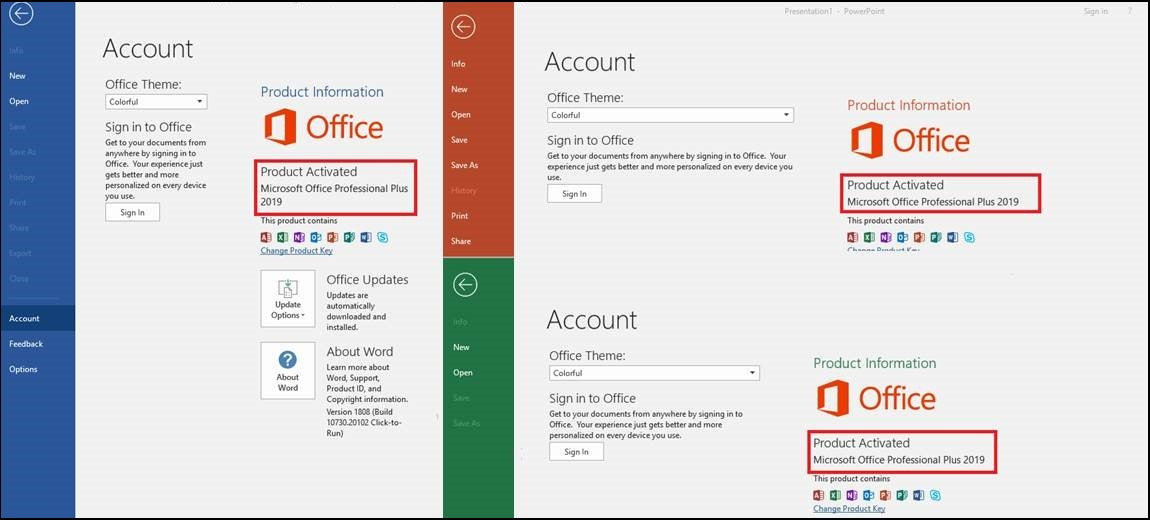Select Print in the orange PowerPoint sidebar

pyautogui.click(x=460, y=216)
